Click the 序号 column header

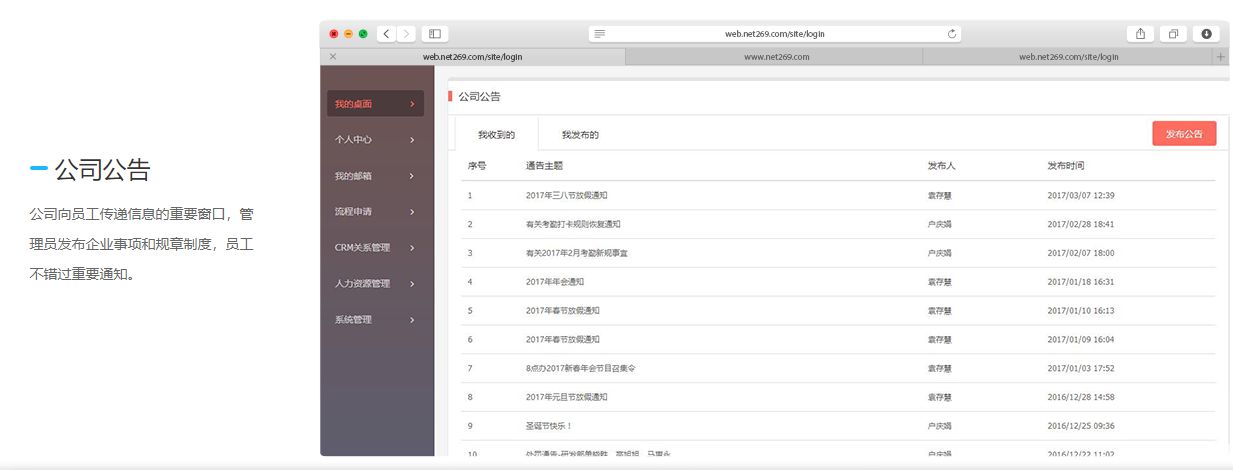click(x=477, y=166)
